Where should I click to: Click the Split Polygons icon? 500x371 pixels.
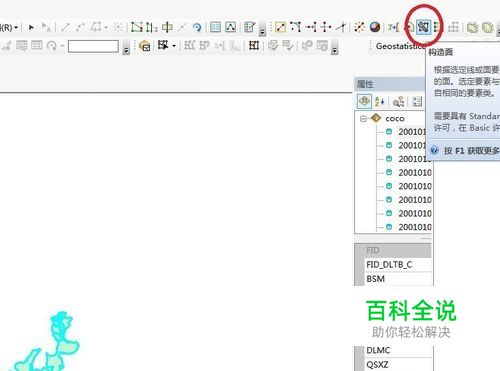pyautogui.click(x=438, y=27)
